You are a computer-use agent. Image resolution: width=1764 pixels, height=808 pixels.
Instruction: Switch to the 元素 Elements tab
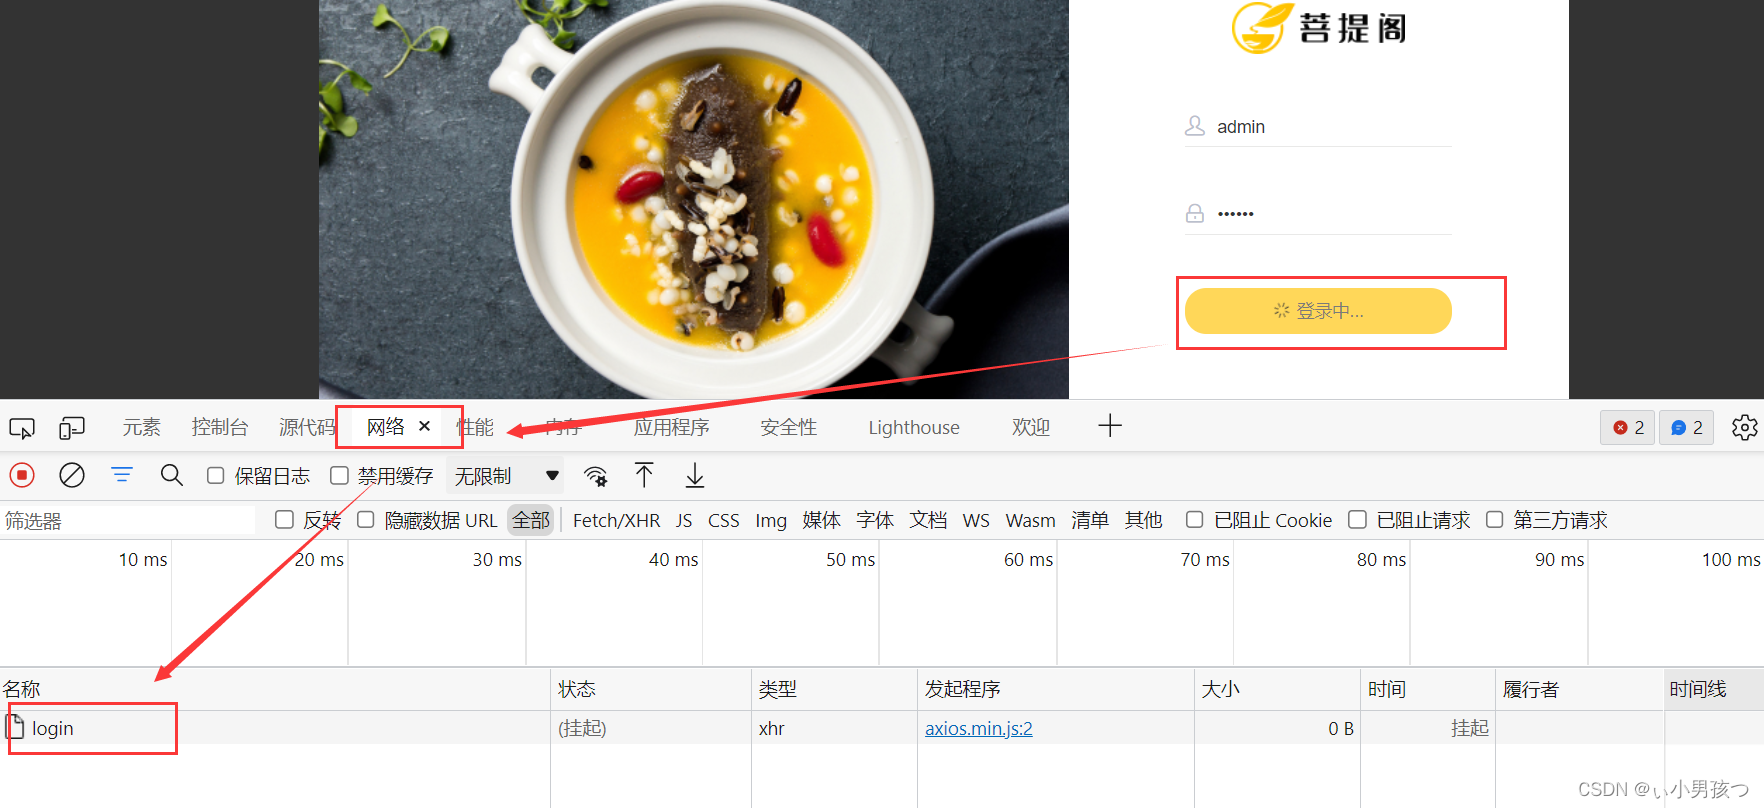pyautogui.click(x=141, y=427)
